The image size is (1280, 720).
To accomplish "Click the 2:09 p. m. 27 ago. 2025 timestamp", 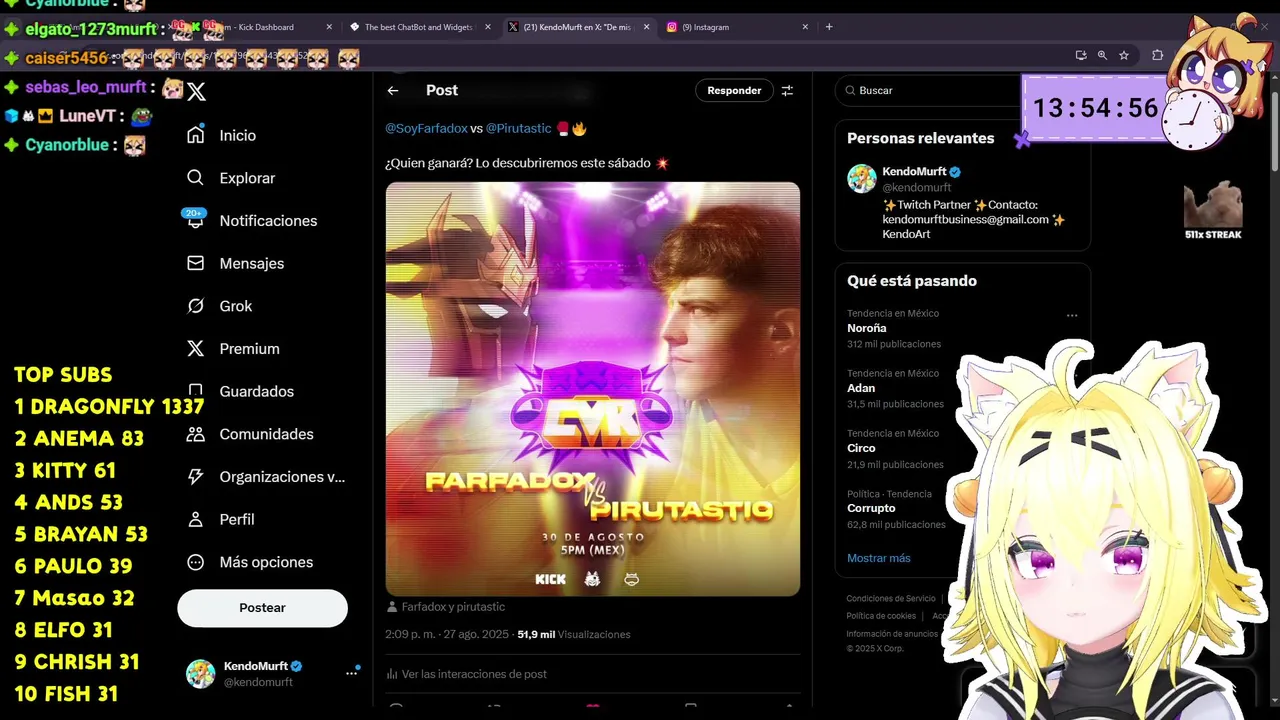I will 447,634.
